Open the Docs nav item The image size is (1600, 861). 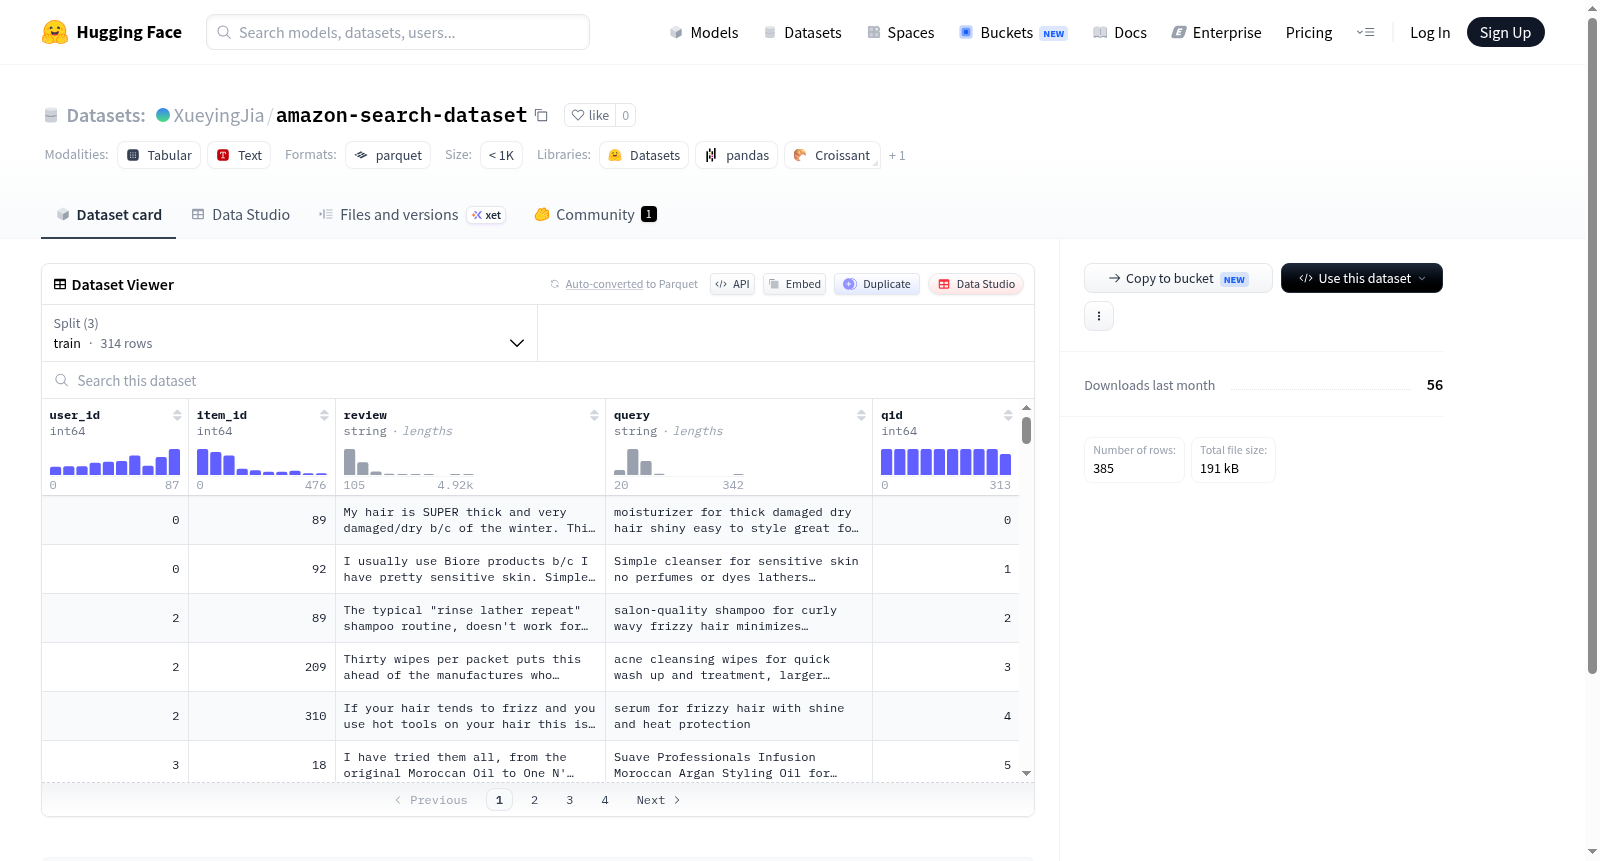click(x=1120, y=32)
